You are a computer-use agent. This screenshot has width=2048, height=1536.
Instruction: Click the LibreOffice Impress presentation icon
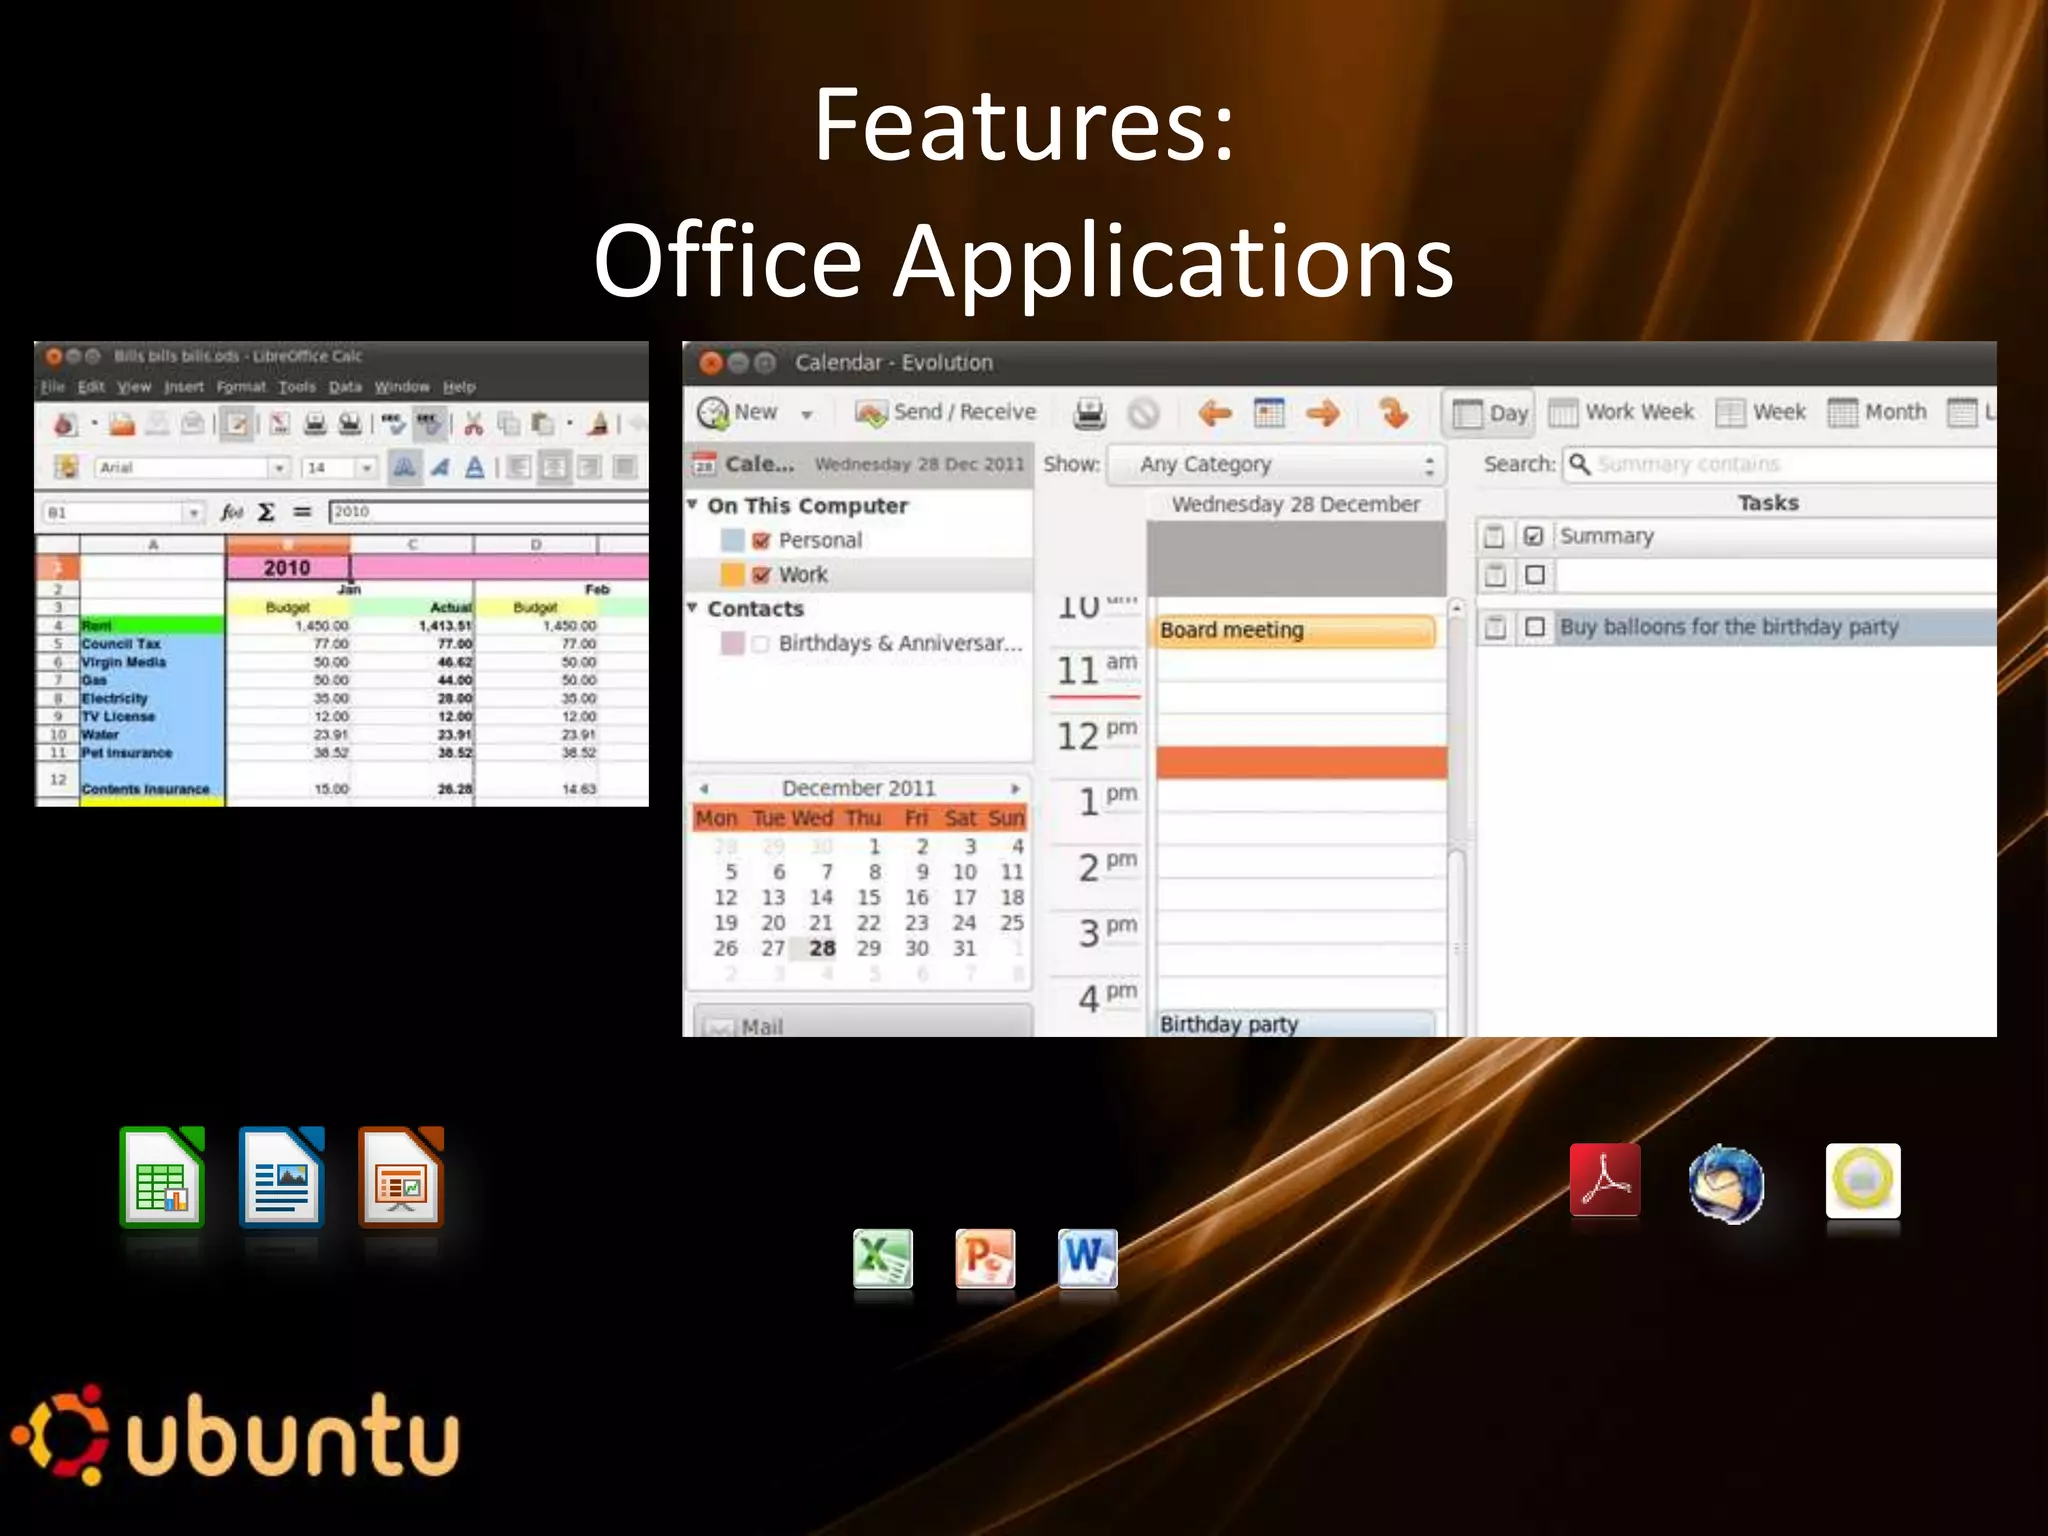coord(401,1176)
